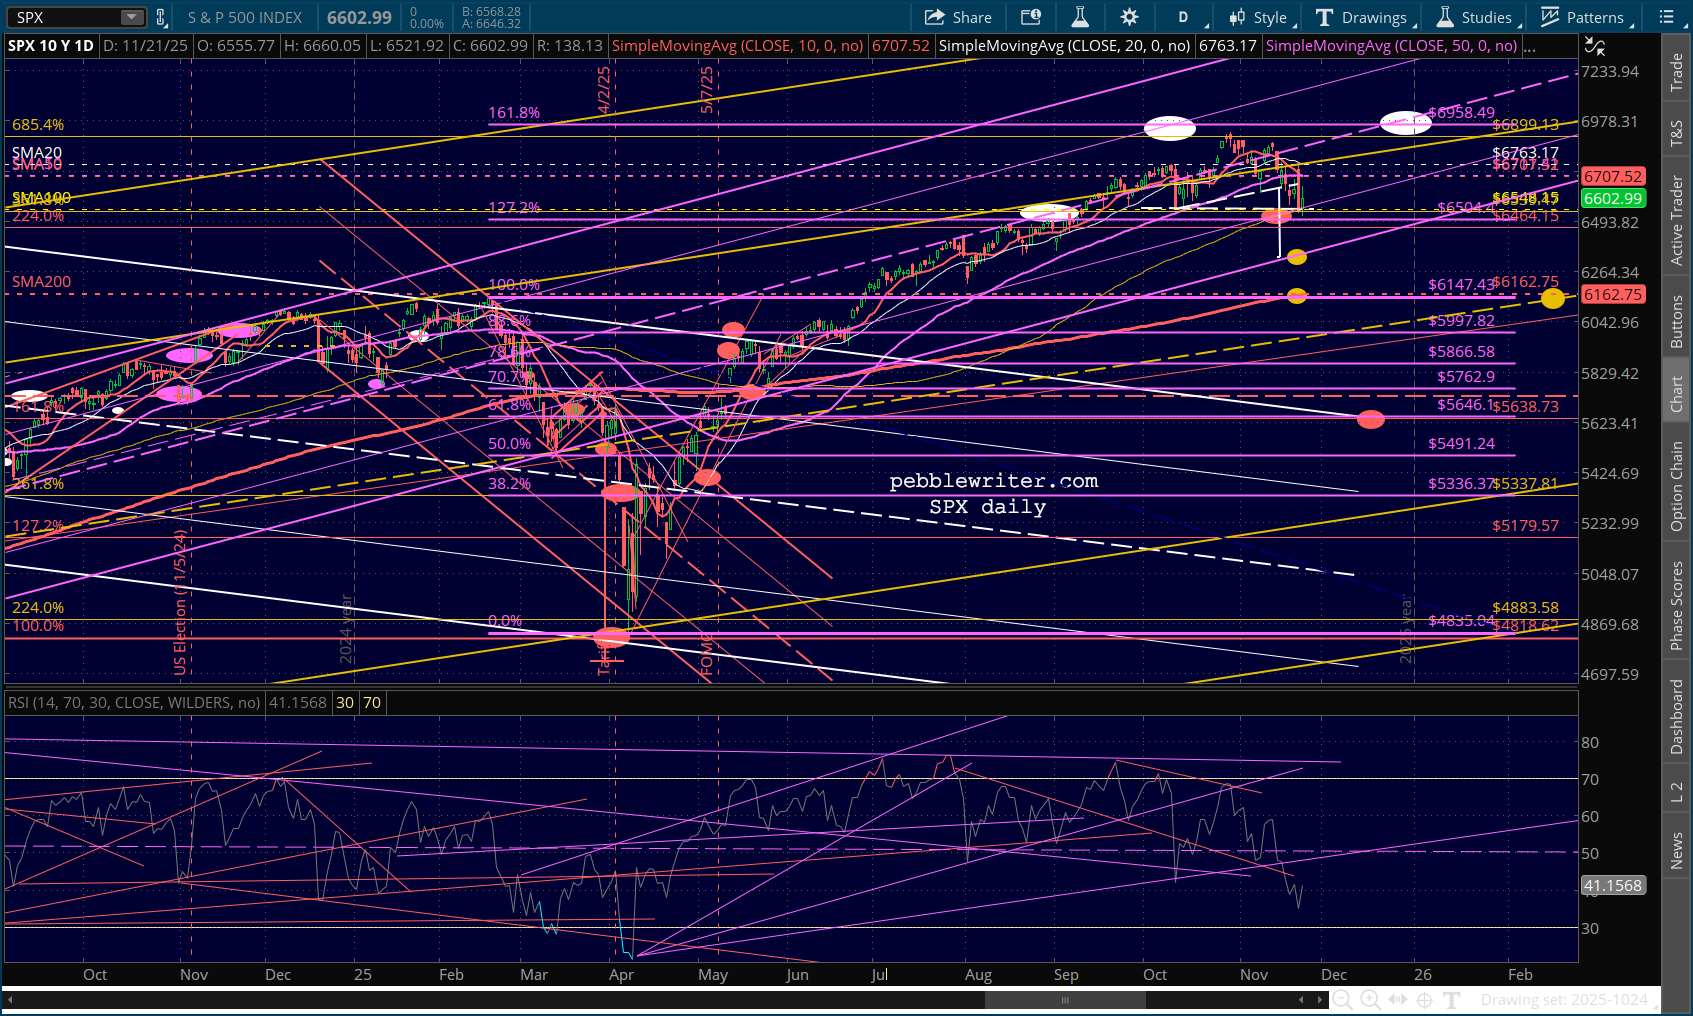Click the text drawing tool T icon
Viewport: 1693px width, 1016px height.
[x=1452, y=999]
